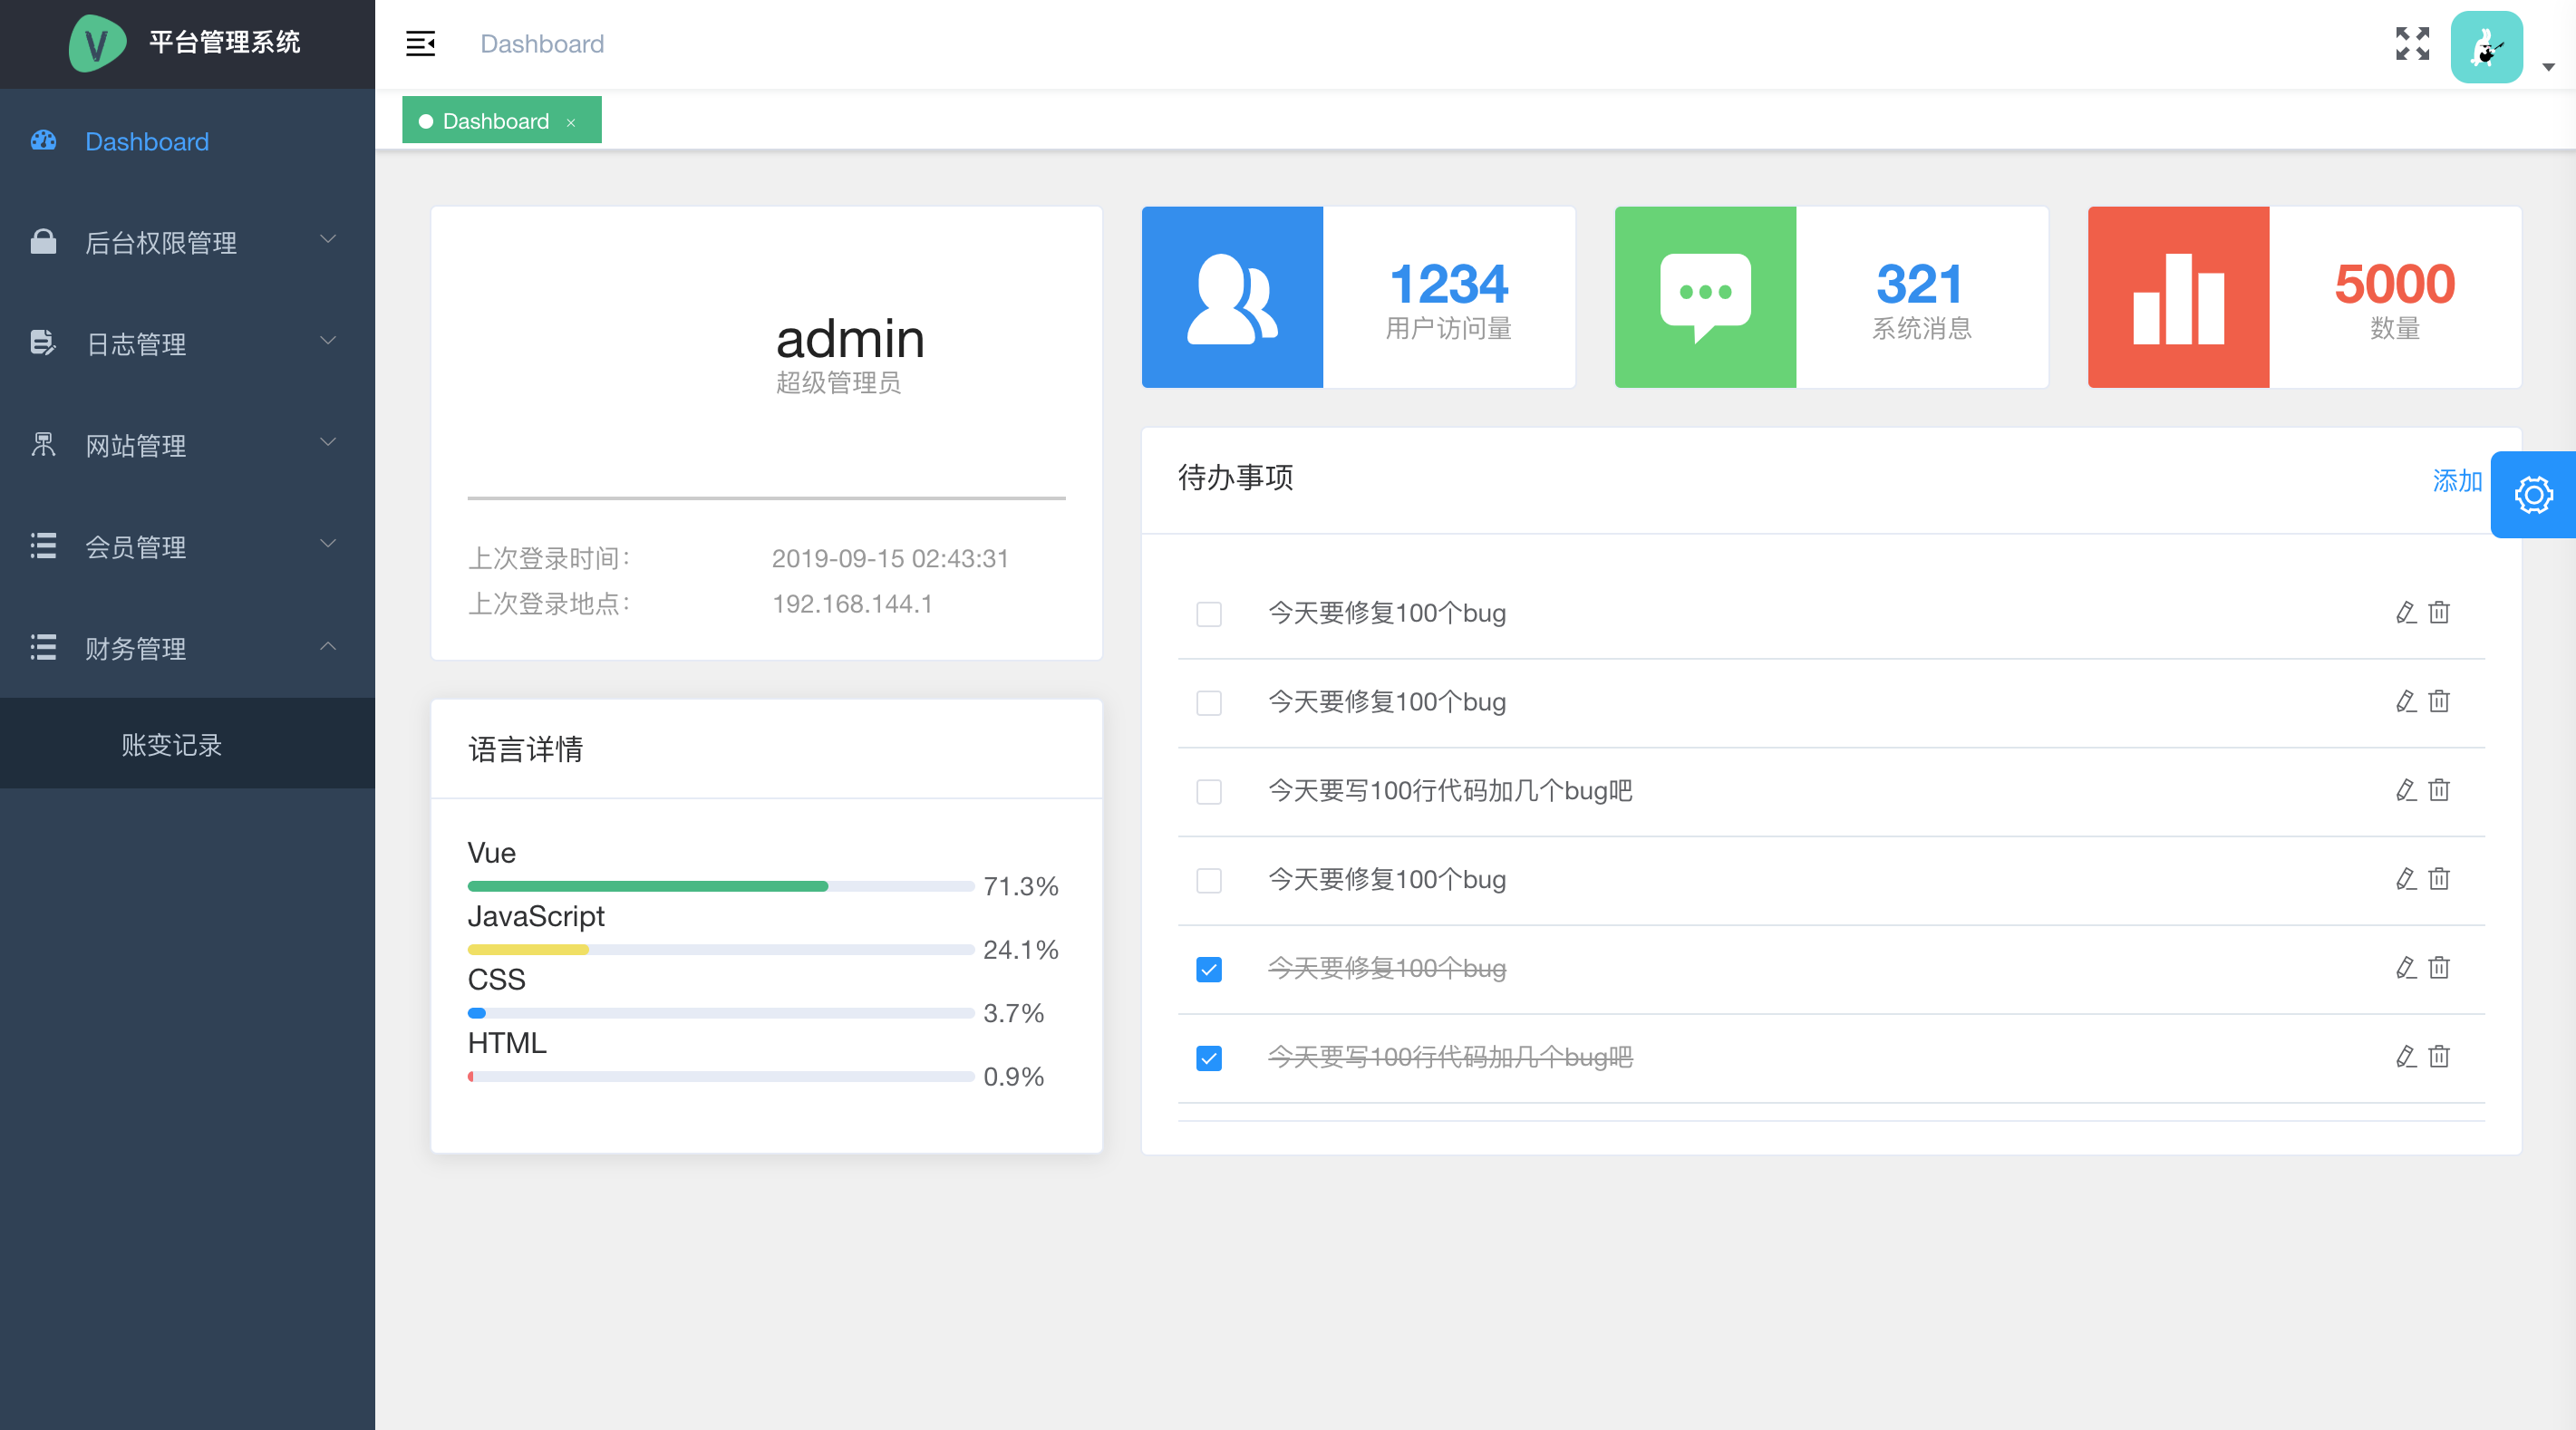The width and height of the screenshot is (2576, 1430).
Task: Open the user avatar dropdown arrow
Action: point(2548,67)
